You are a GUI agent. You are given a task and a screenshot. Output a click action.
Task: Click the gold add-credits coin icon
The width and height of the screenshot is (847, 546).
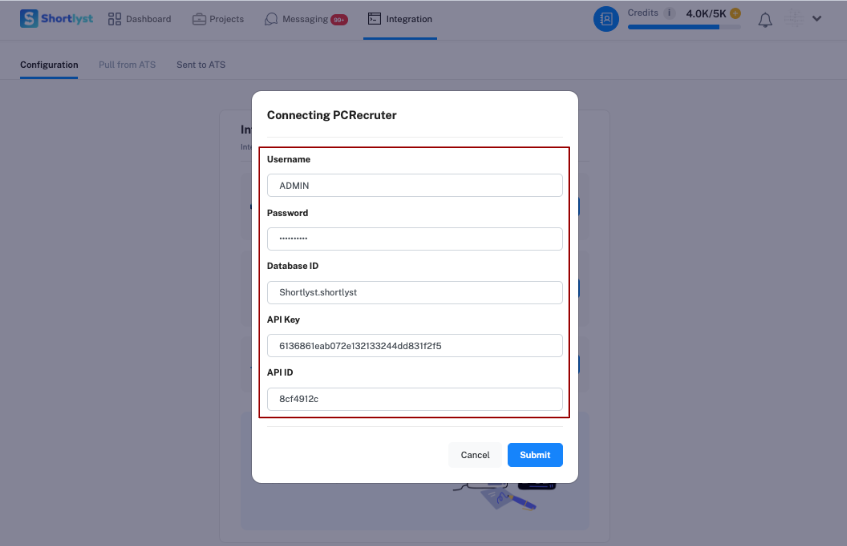point(735,13)
